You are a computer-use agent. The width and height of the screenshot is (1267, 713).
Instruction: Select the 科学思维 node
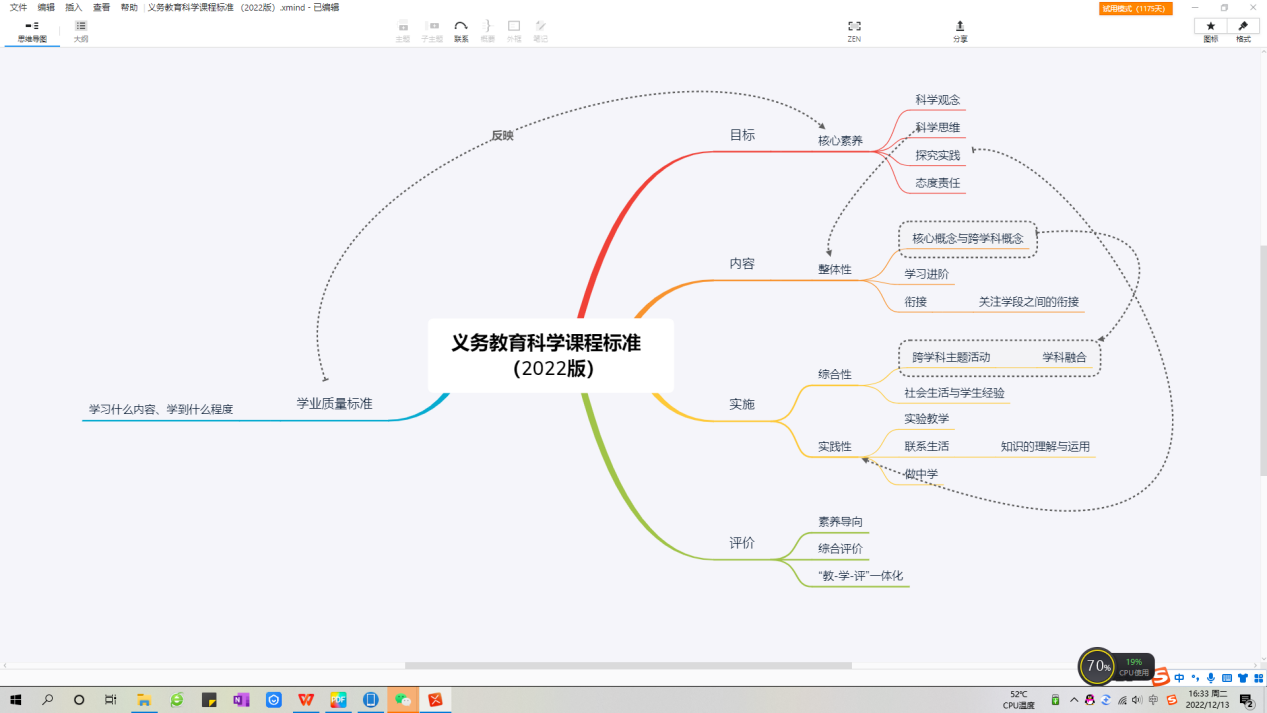tap(938, 128)
